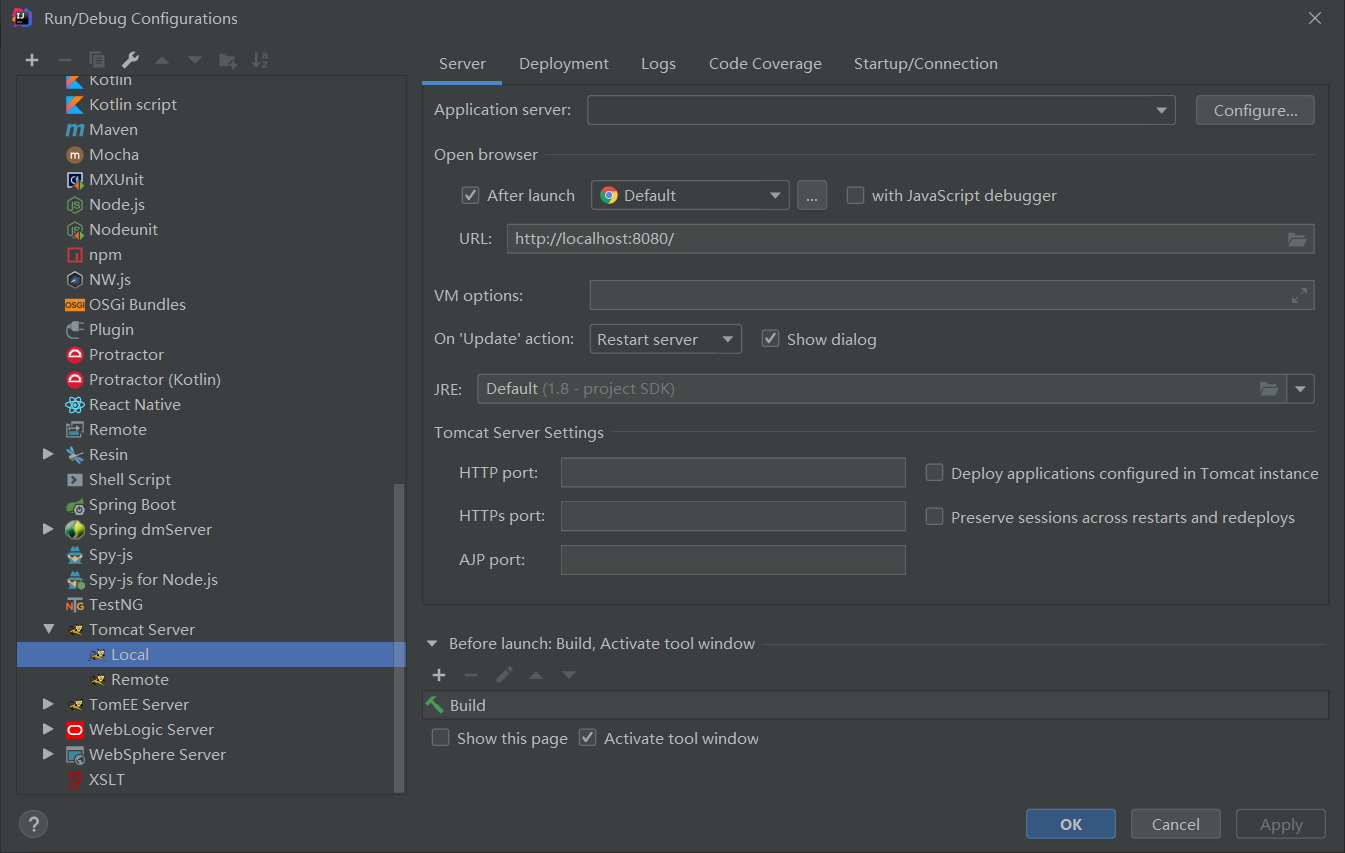Click the URL field folder browse icon

pyautogui.click(x=1297, y=239)
